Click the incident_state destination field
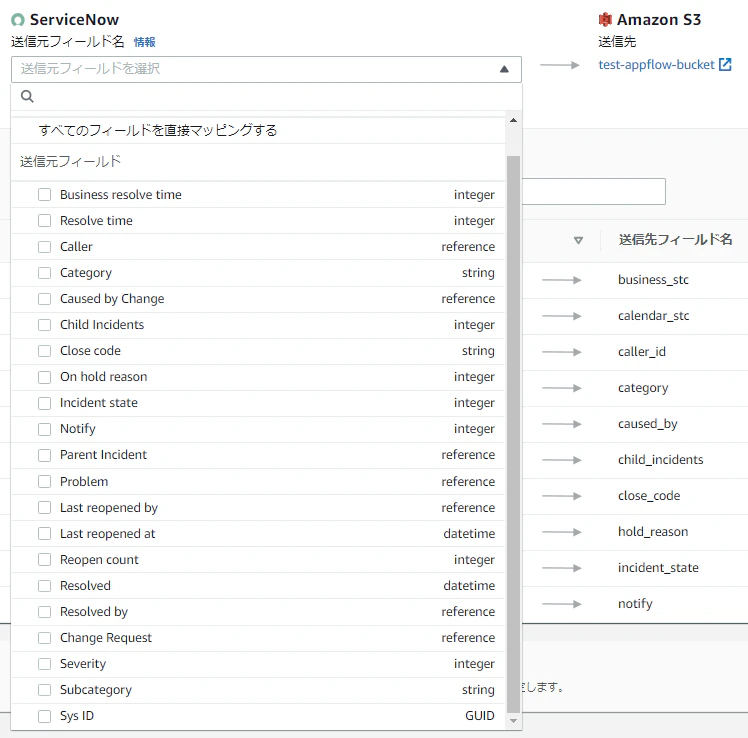 (658, 568)
